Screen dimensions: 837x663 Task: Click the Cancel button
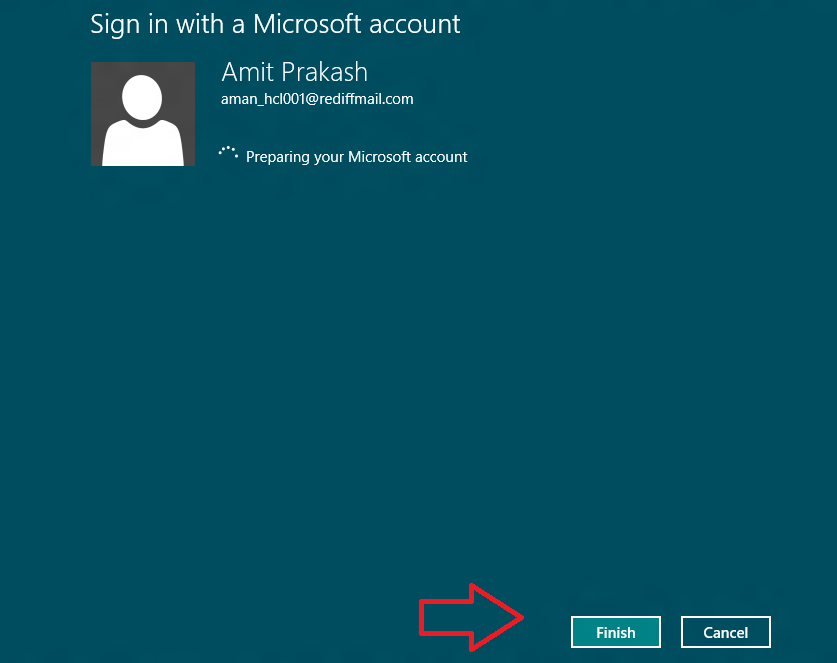tap(725, 632)
